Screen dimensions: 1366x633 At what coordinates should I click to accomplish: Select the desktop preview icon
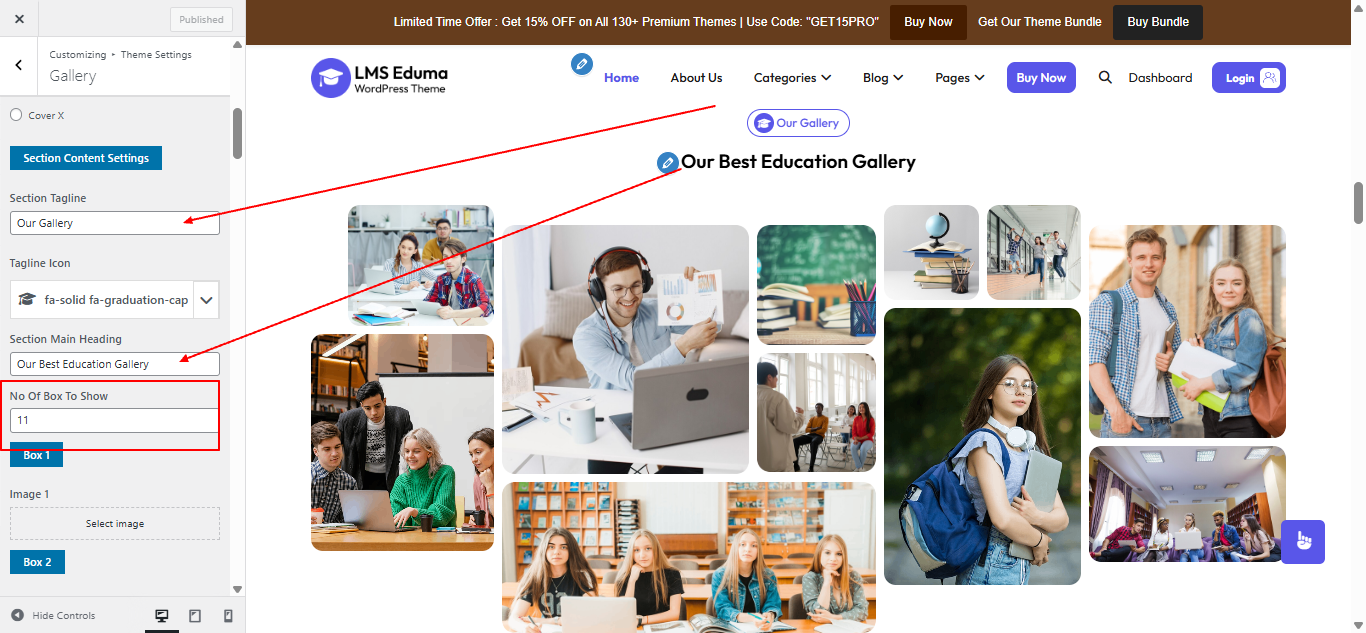click(161, 615)
